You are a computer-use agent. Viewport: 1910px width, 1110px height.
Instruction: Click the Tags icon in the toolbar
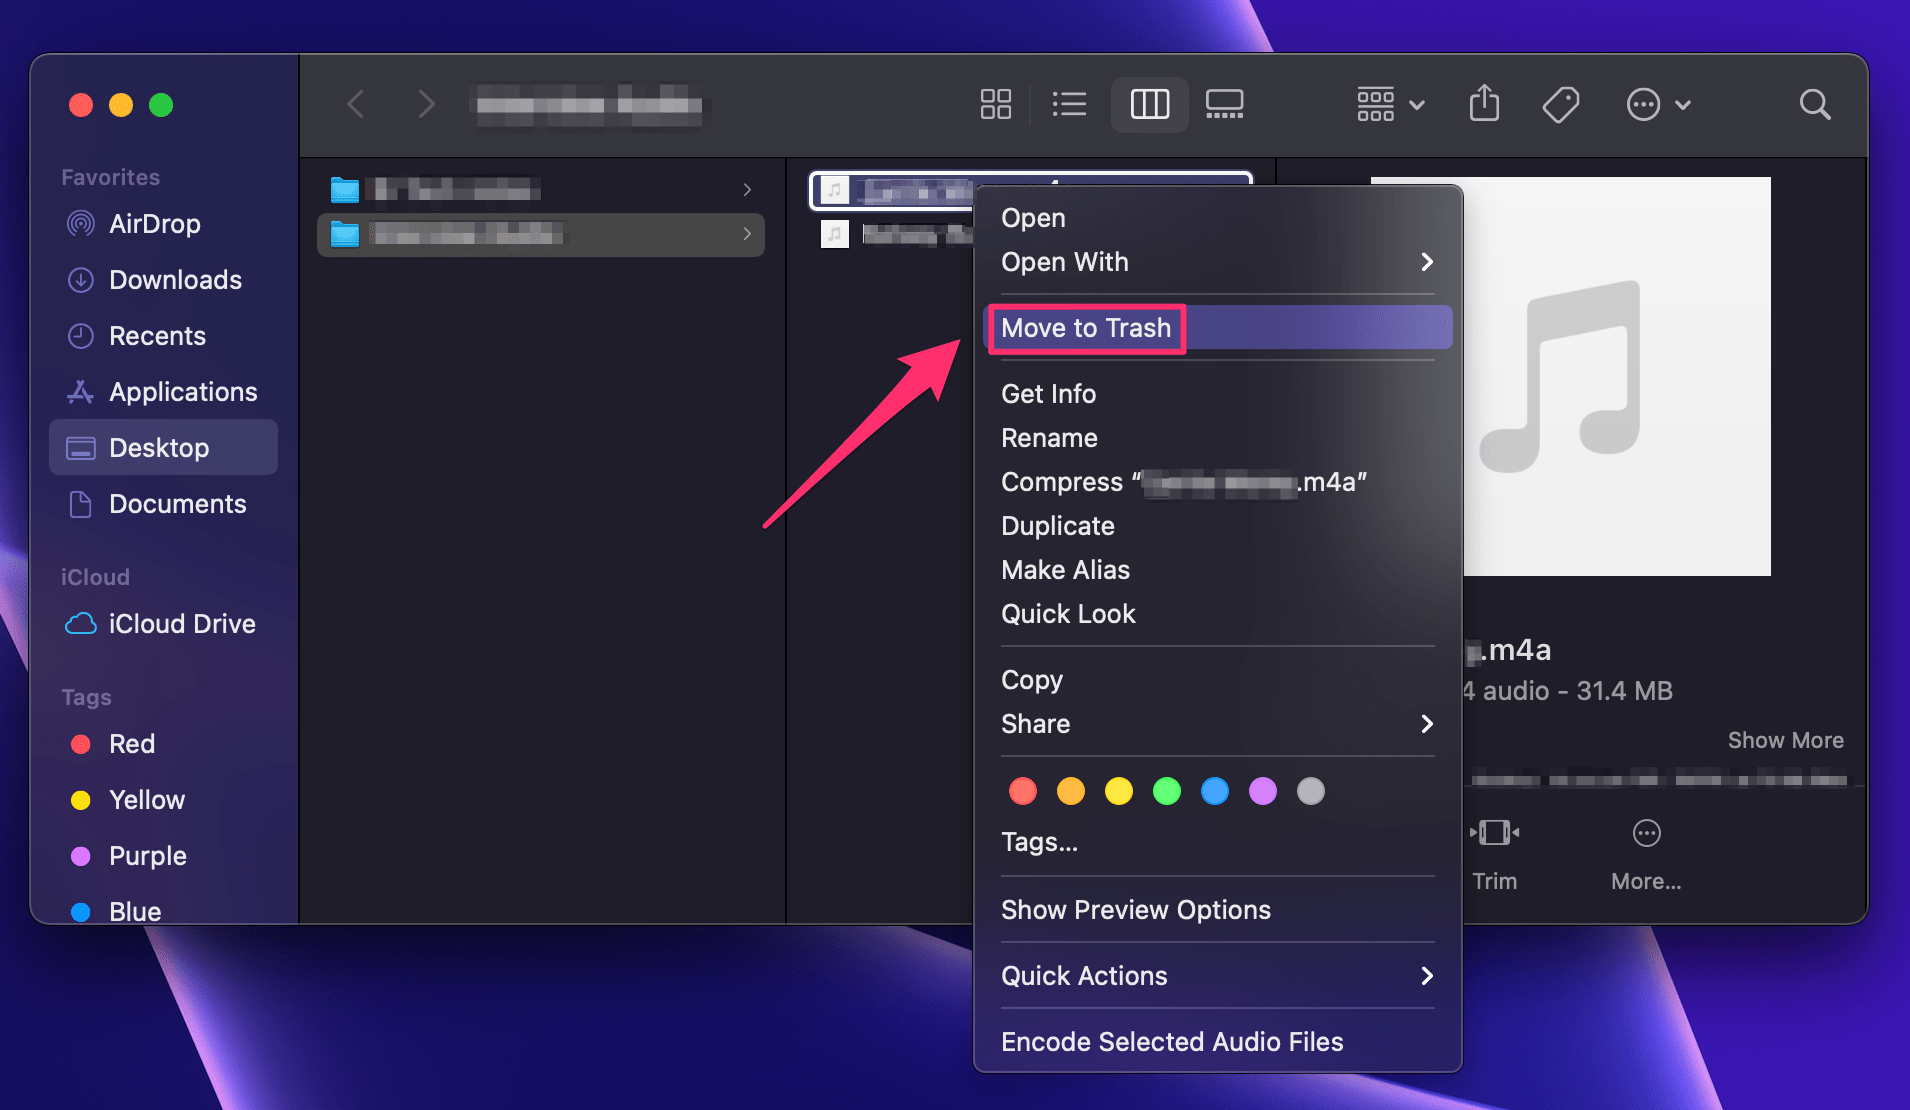pos(1562,104)
